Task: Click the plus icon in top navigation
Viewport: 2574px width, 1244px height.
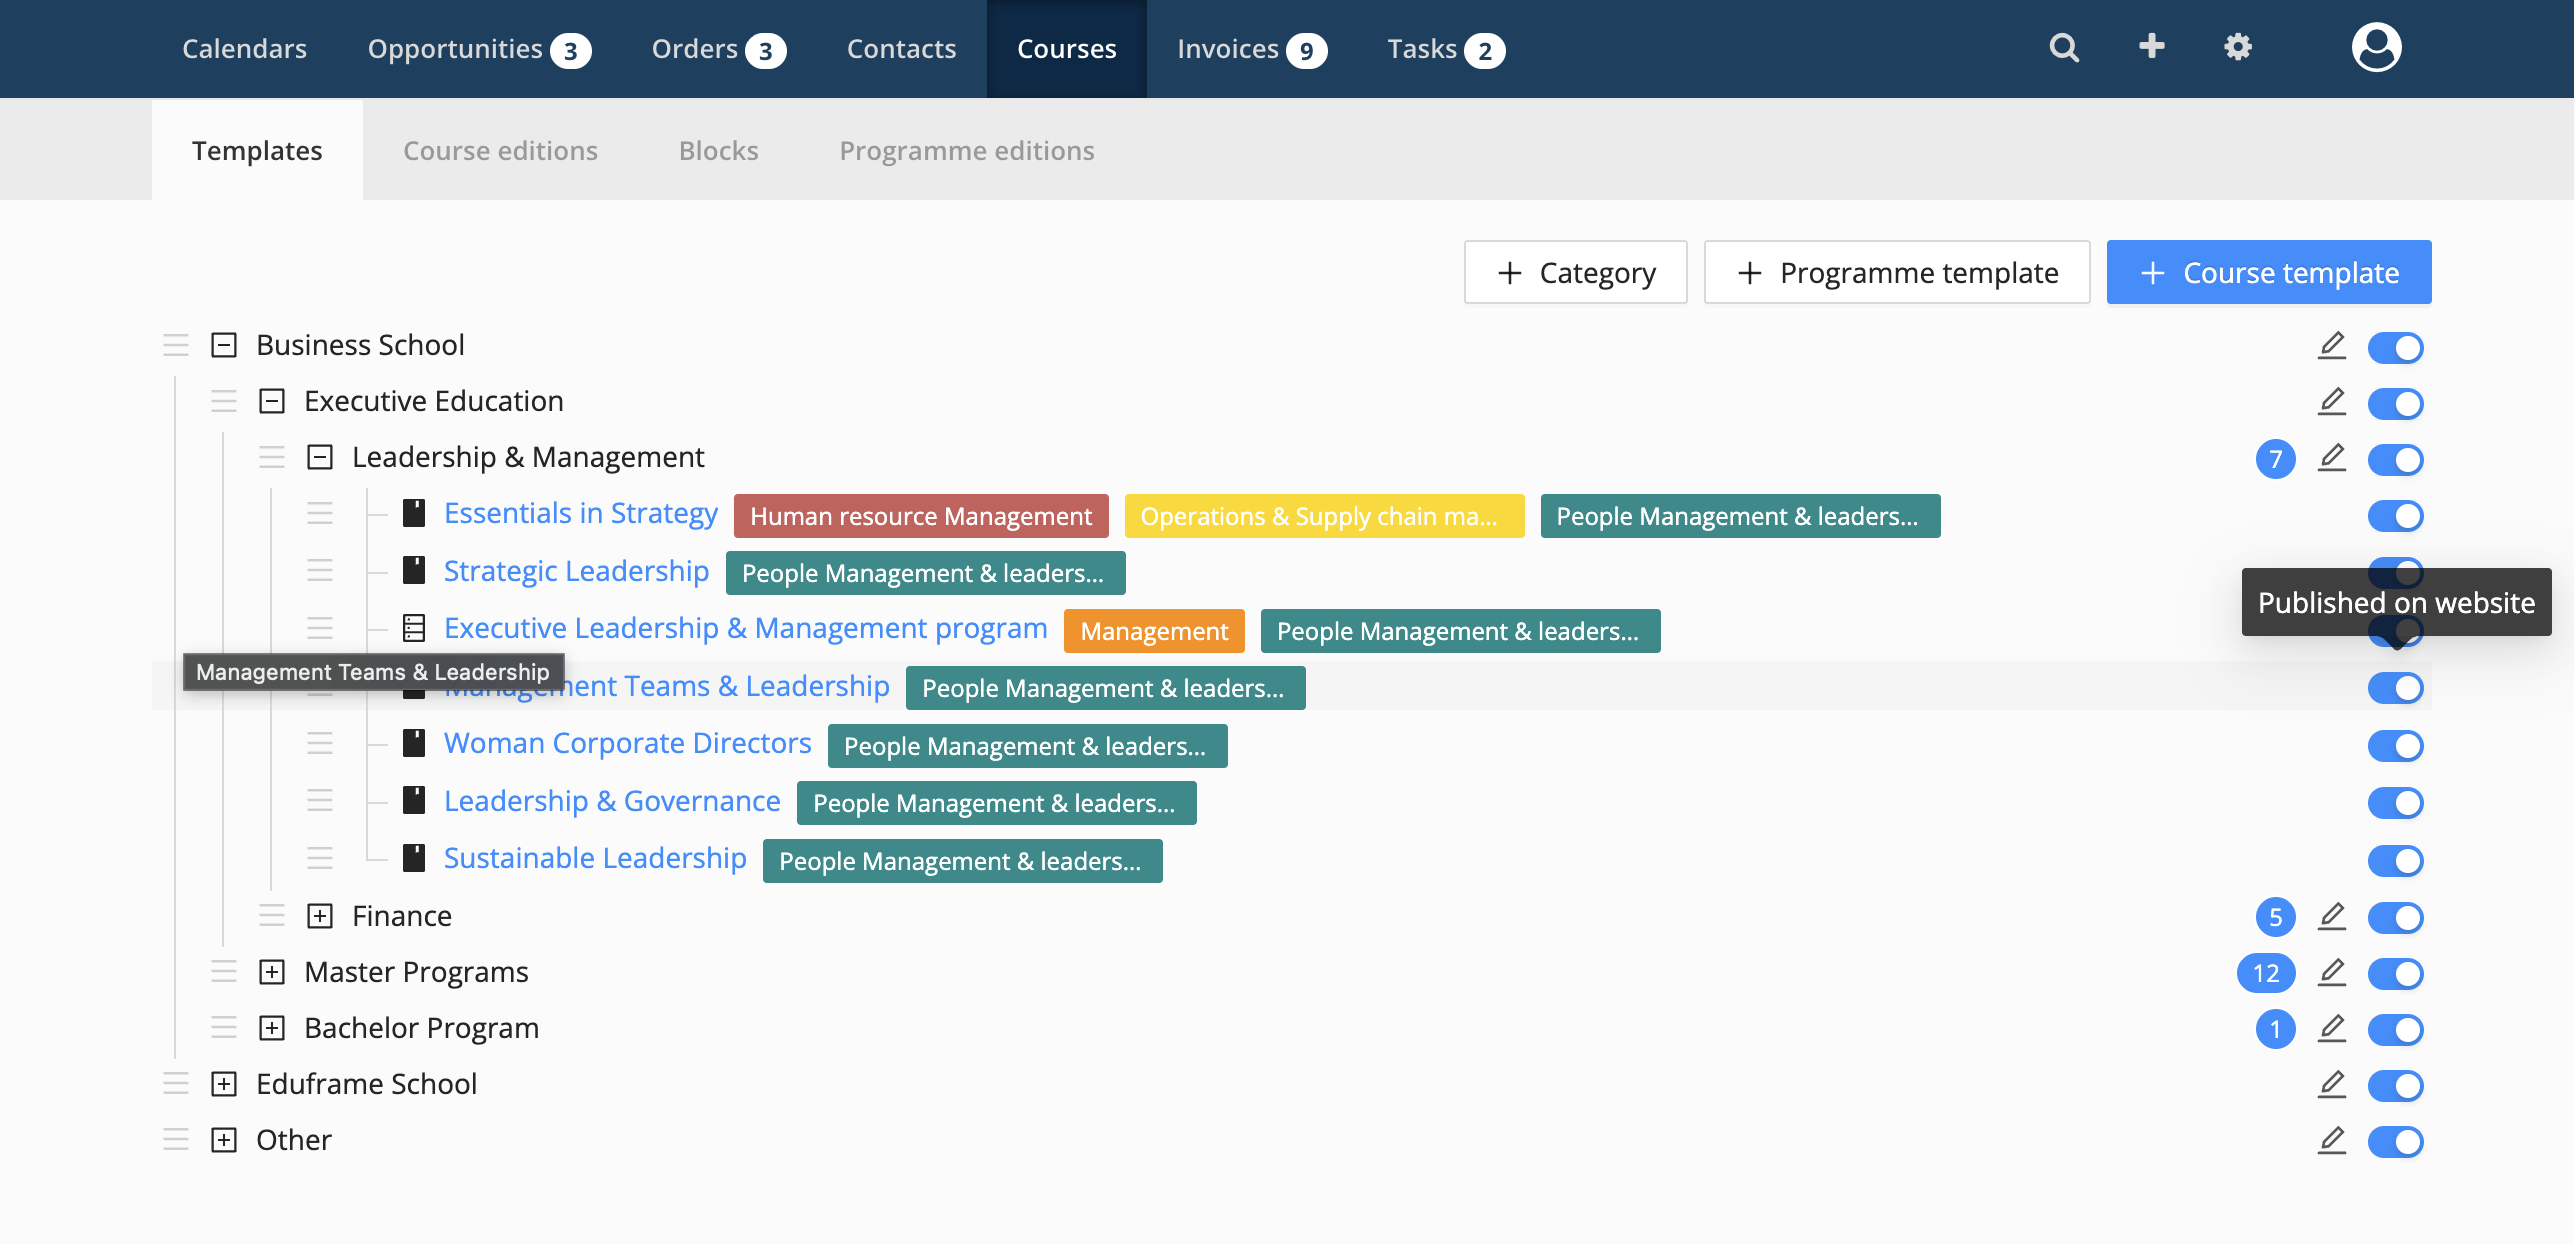Action: 2151,46
